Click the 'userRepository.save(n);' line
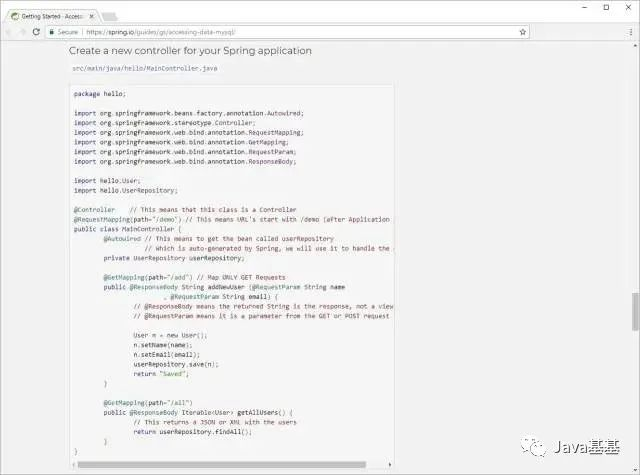Screen dimensions: 640x475 point(176,364)
